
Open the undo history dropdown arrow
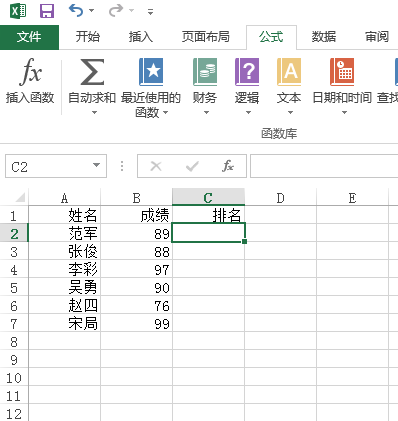(91, 11)
